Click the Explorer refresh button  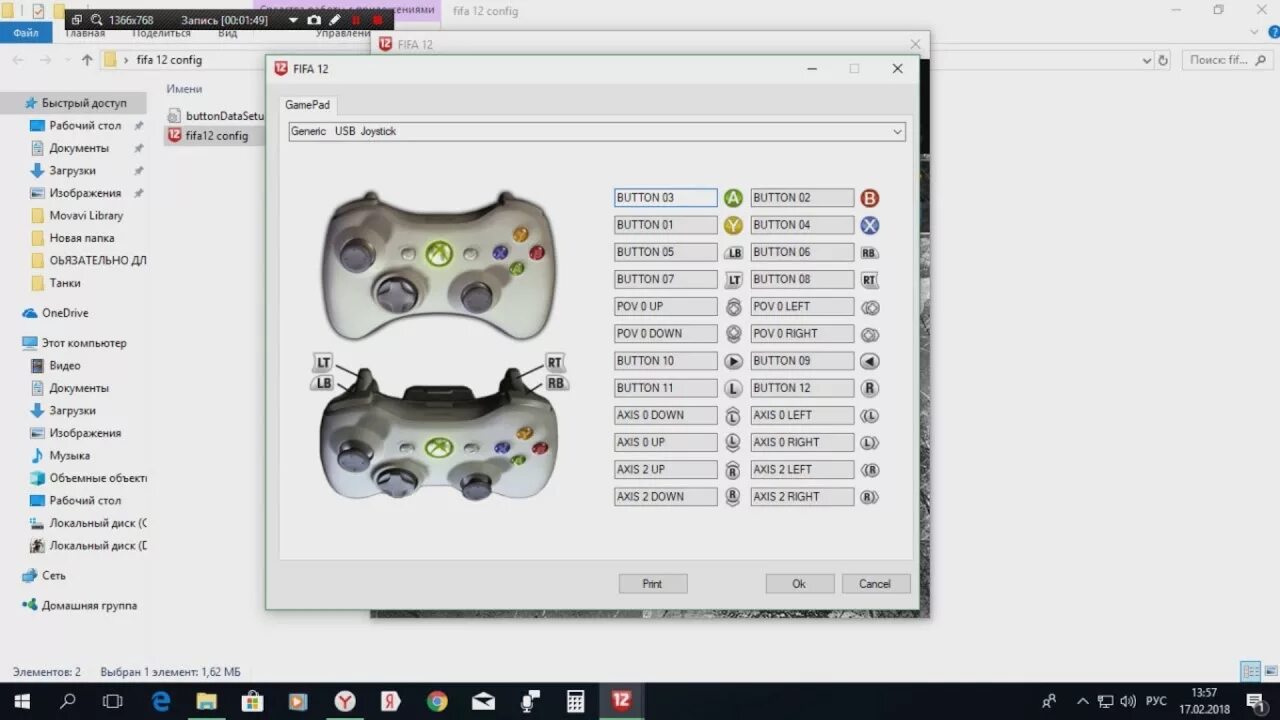(1163, 60)
